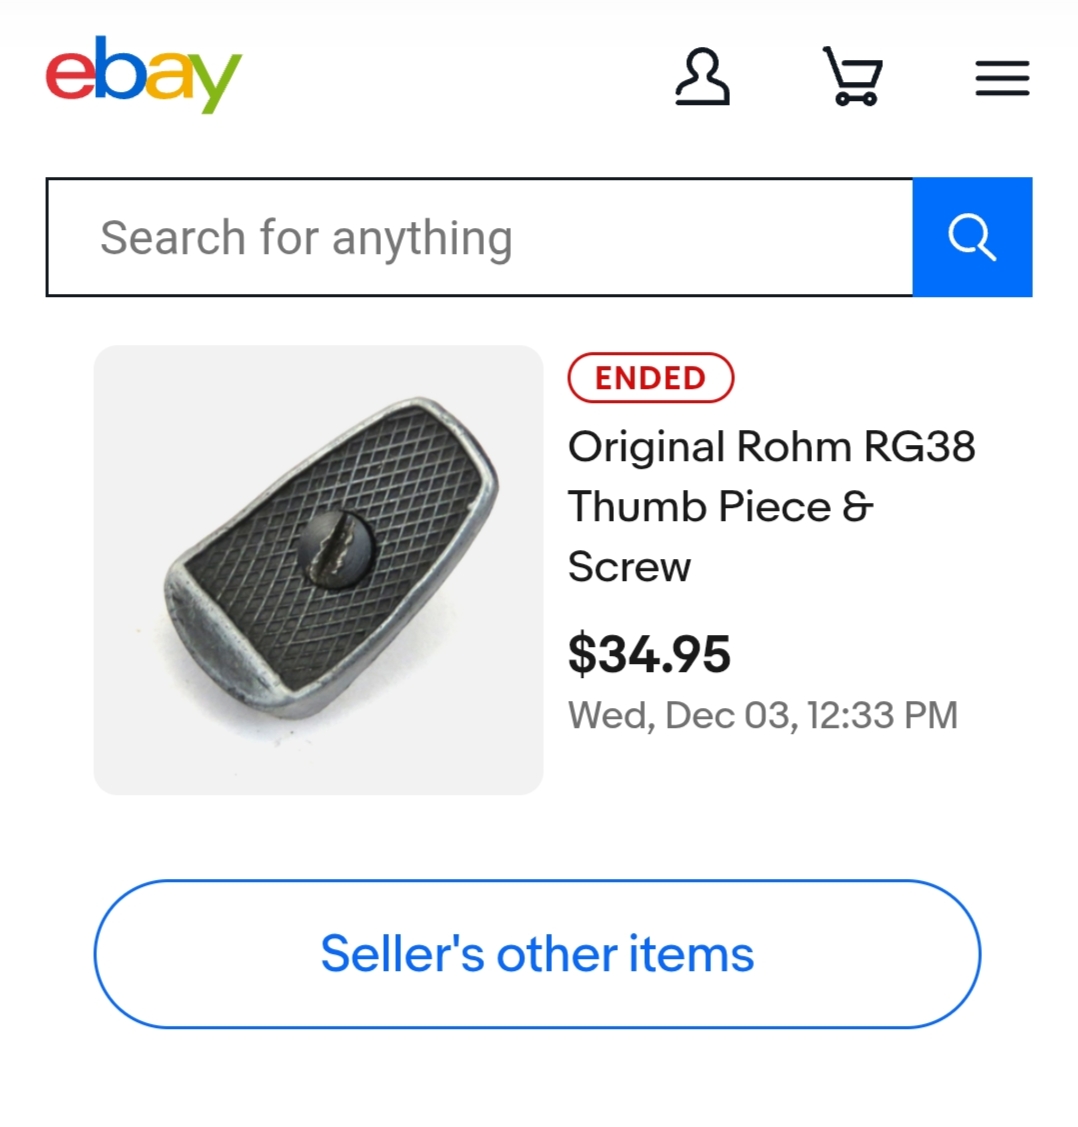This screenshot has height=1127, width=1078.
Task: Click the blue 'b' in the eBay logo
Action: coord(119,70)
